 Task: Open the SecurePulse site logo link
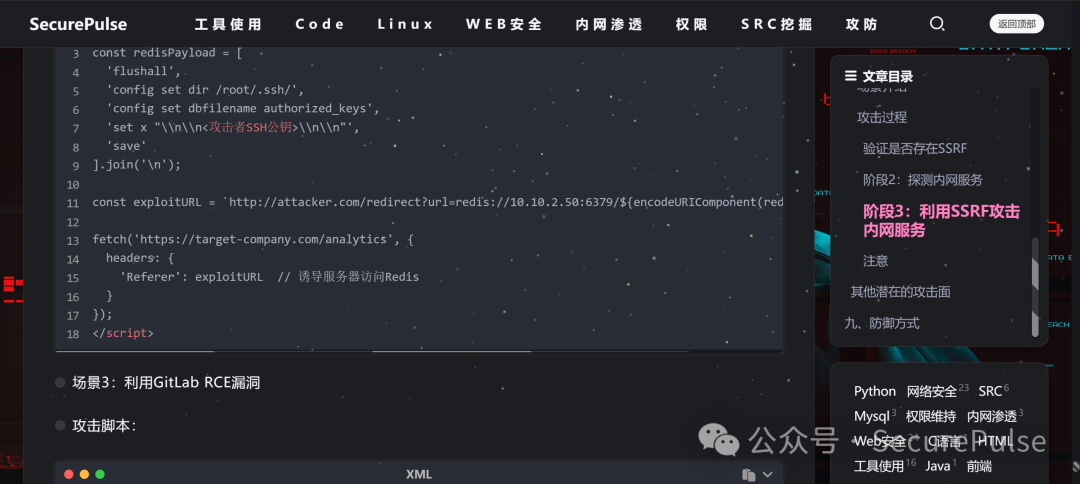click(78, 24)
